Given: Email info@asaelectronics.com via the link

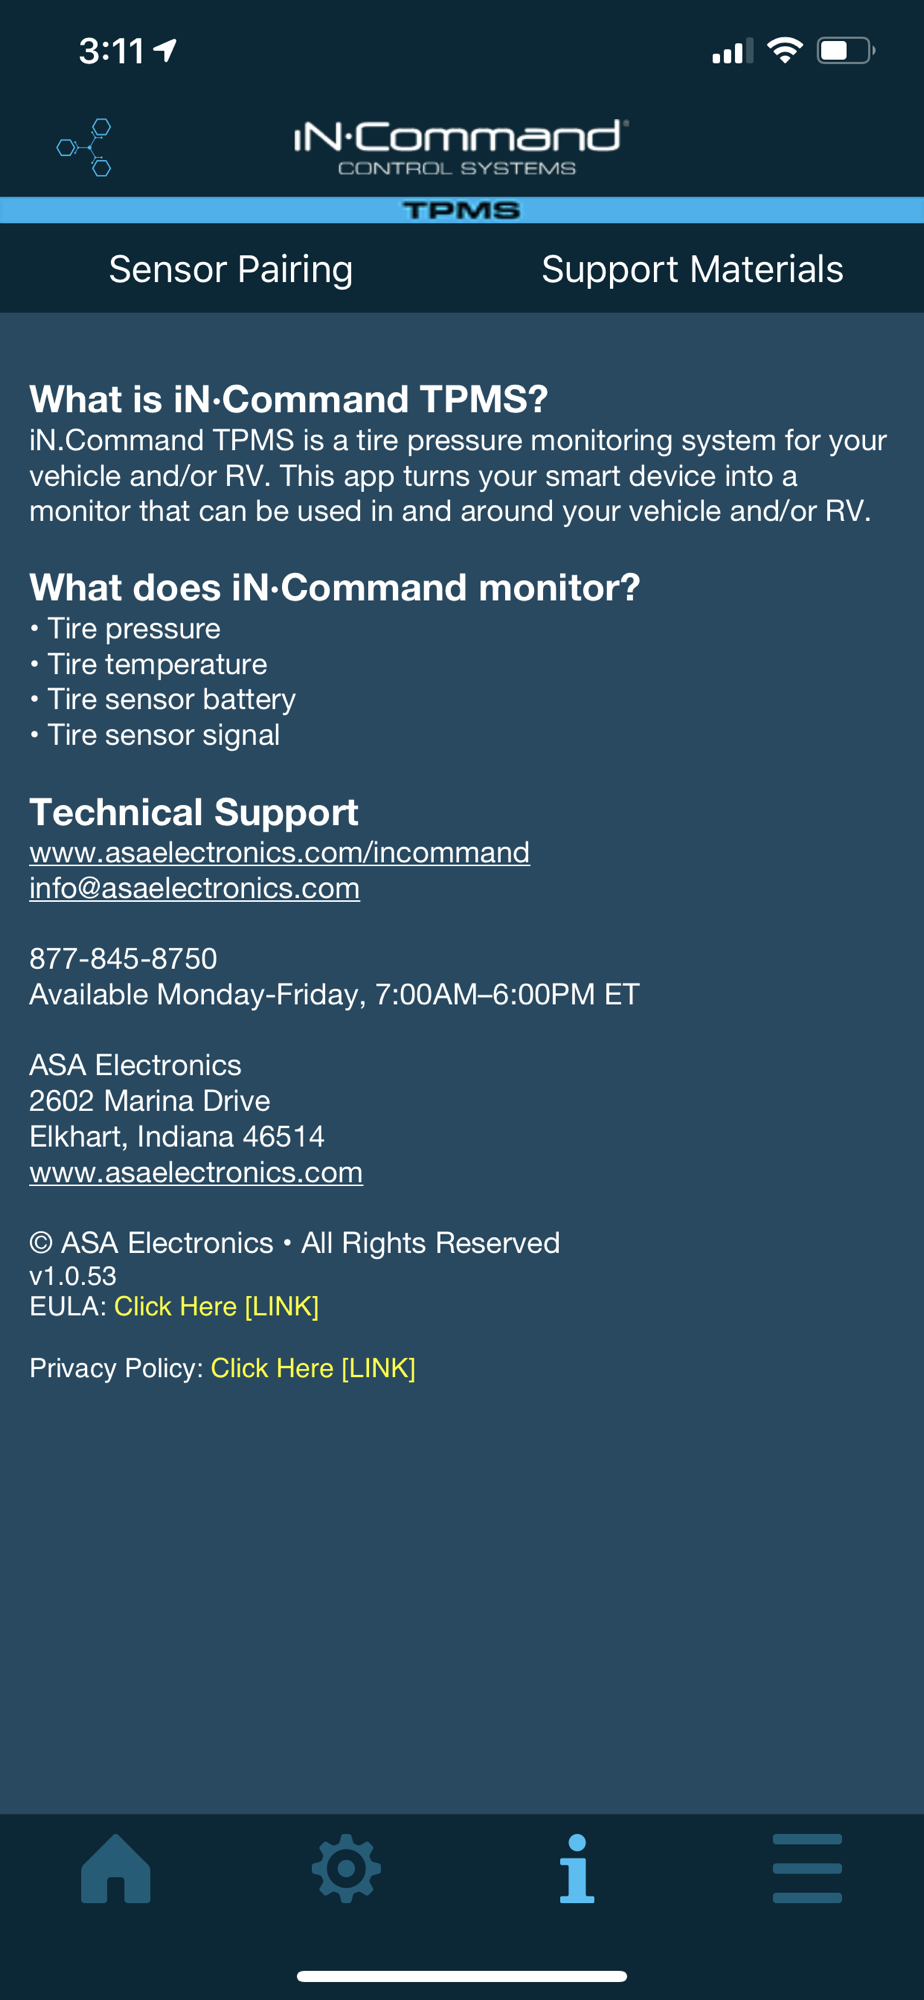Looking at the screenshot, I should [x=194, y=888].
